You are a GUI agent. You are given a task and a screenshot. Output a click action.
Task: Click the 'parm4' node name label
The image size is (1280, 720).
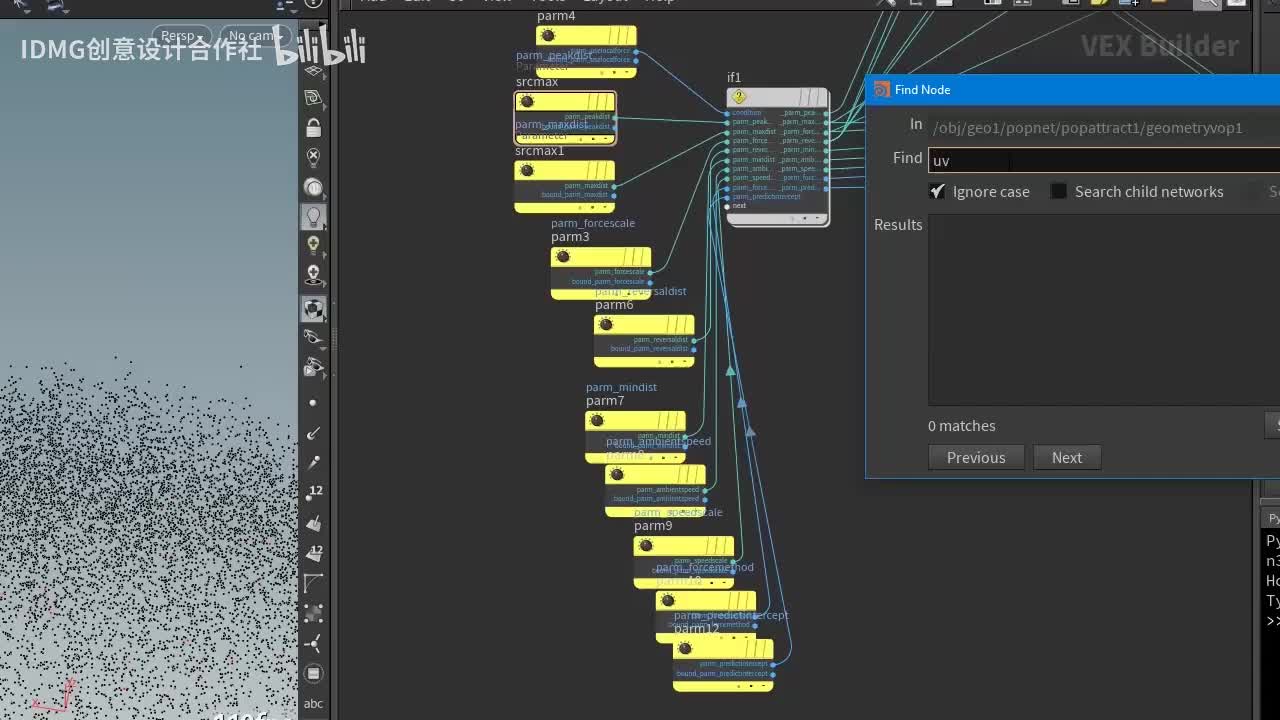point(556,16)
